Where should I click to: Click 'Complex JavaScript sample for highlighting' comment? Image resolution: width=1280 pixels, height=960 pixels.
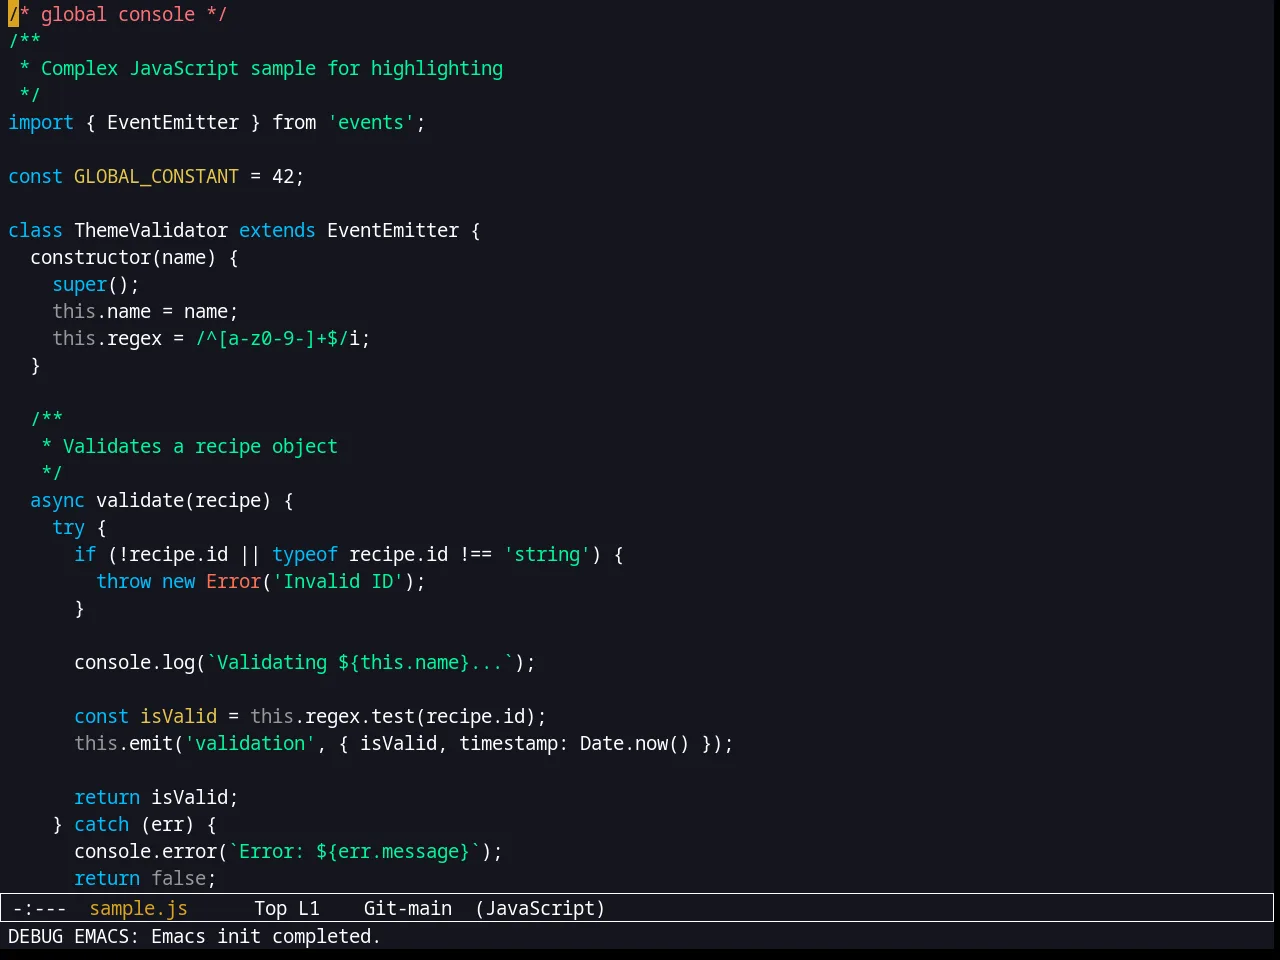point(272,68)
